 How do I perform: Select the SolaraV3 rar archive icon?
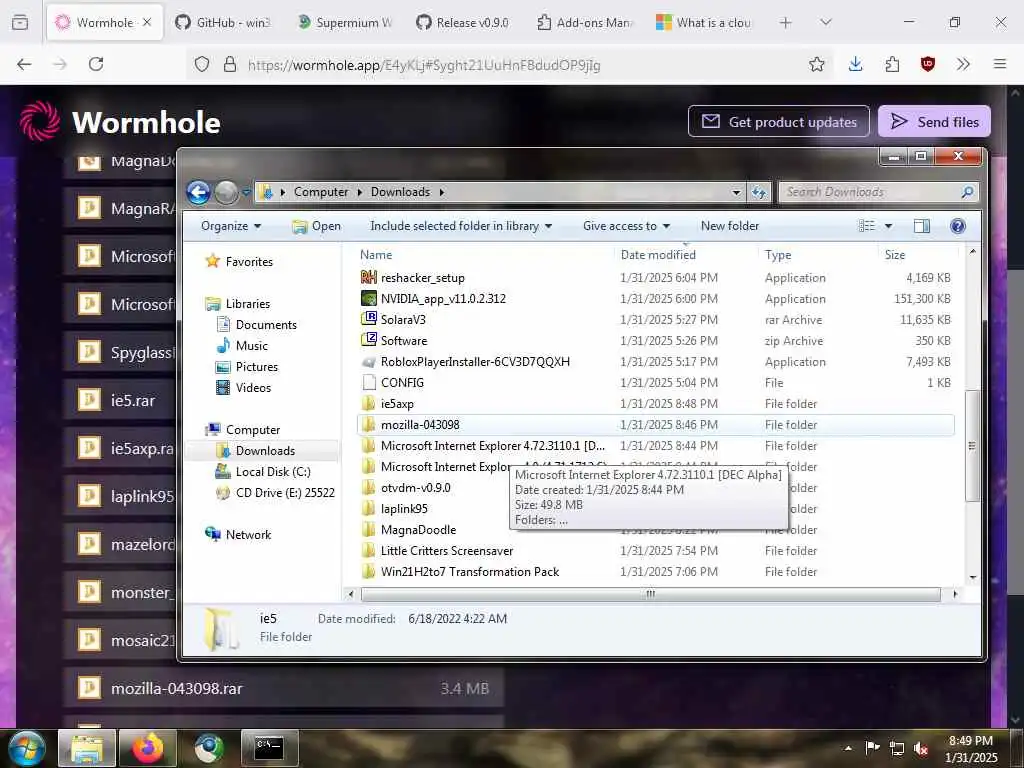tap(368, 319)
